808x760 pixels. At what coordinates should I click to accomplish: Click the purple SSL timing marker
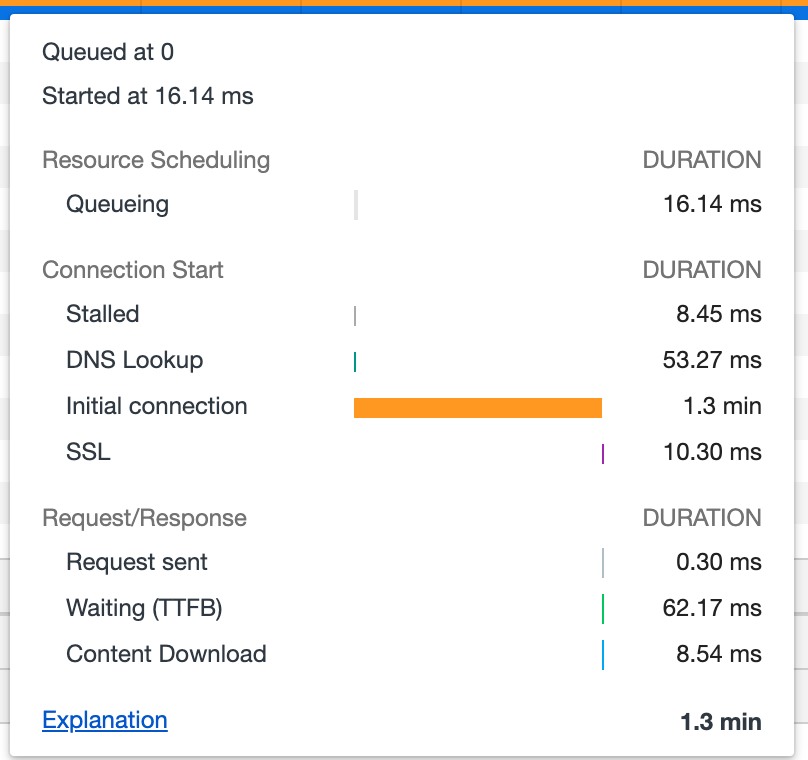(603, 453)
